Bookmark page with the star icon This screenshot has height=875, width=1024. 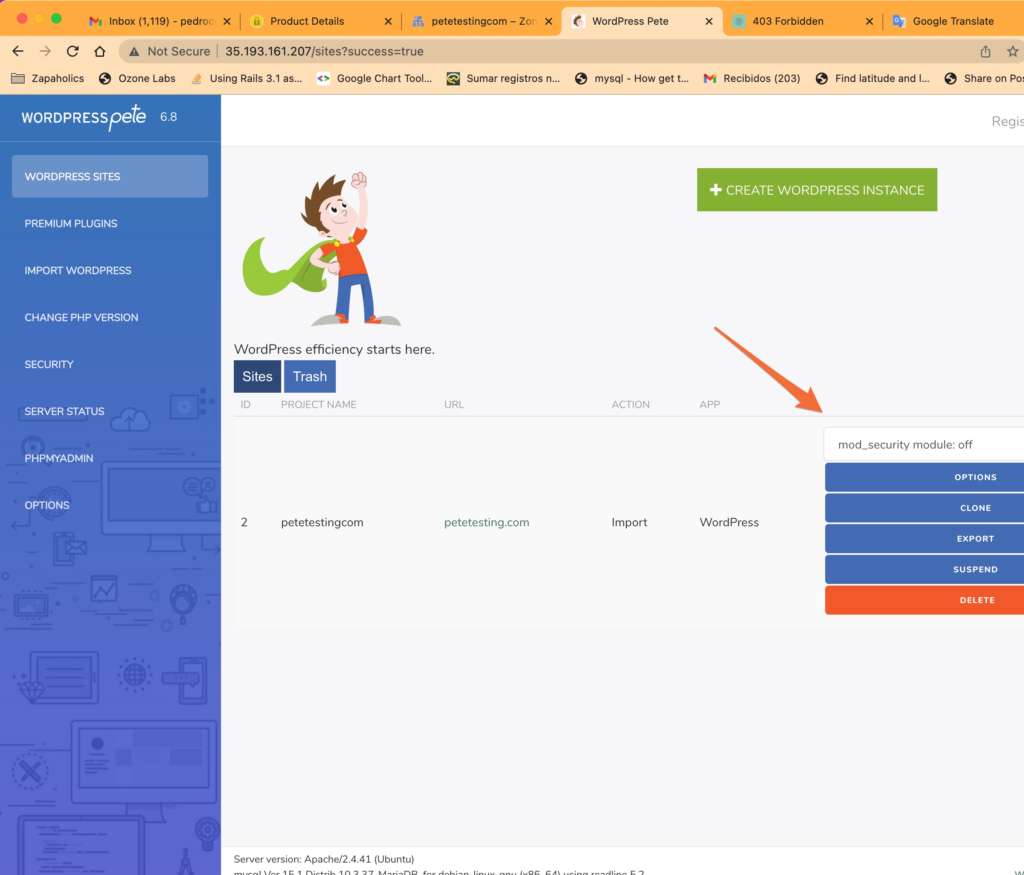[x=1012, y=51]
